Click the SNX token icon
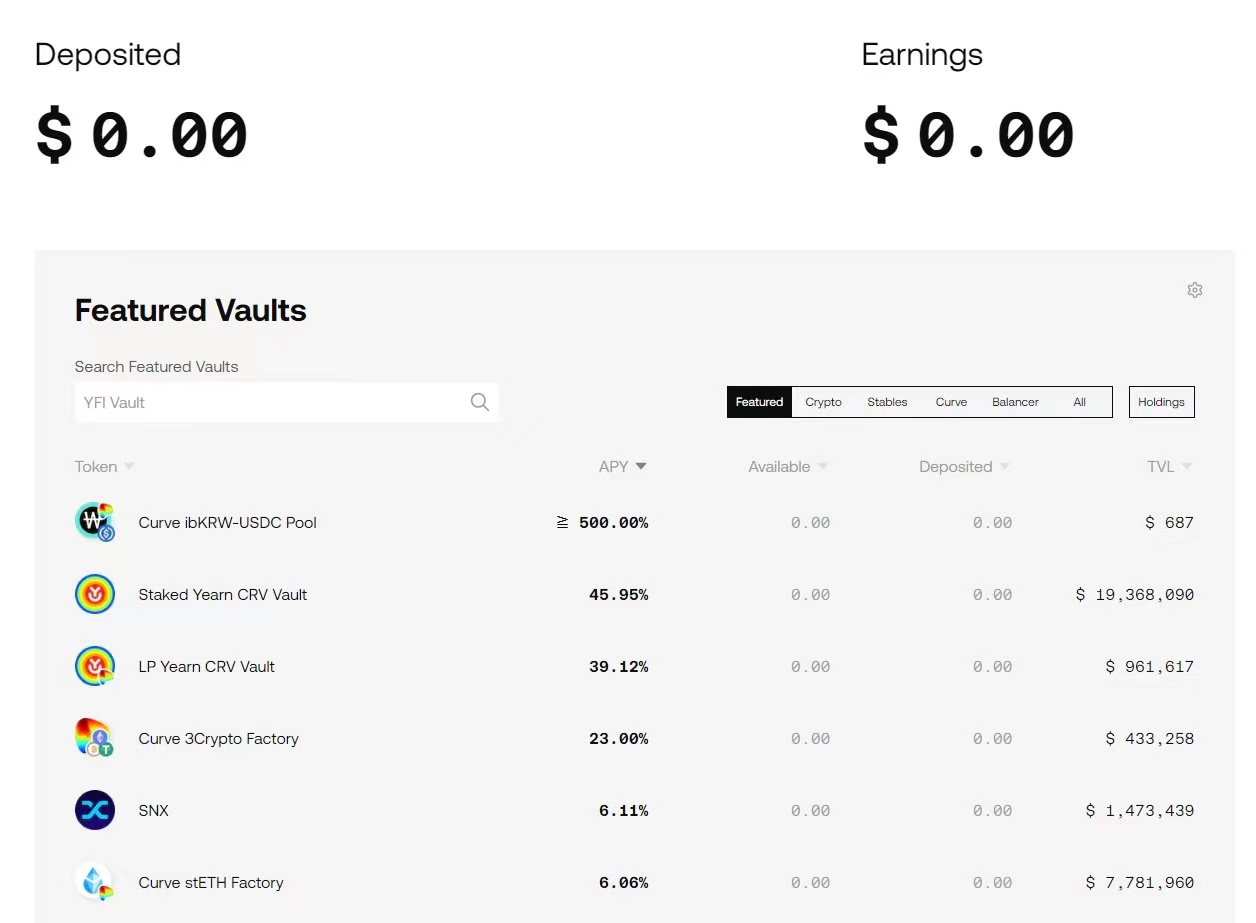 [95, 810]
